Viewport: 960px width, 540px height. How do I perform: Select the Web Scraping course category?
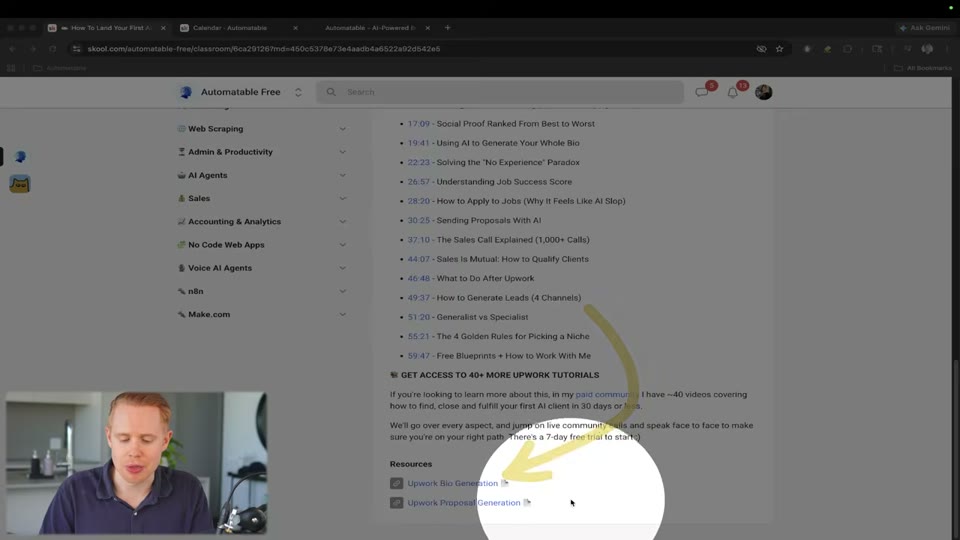pyautogui.click(x=216, y=129)
